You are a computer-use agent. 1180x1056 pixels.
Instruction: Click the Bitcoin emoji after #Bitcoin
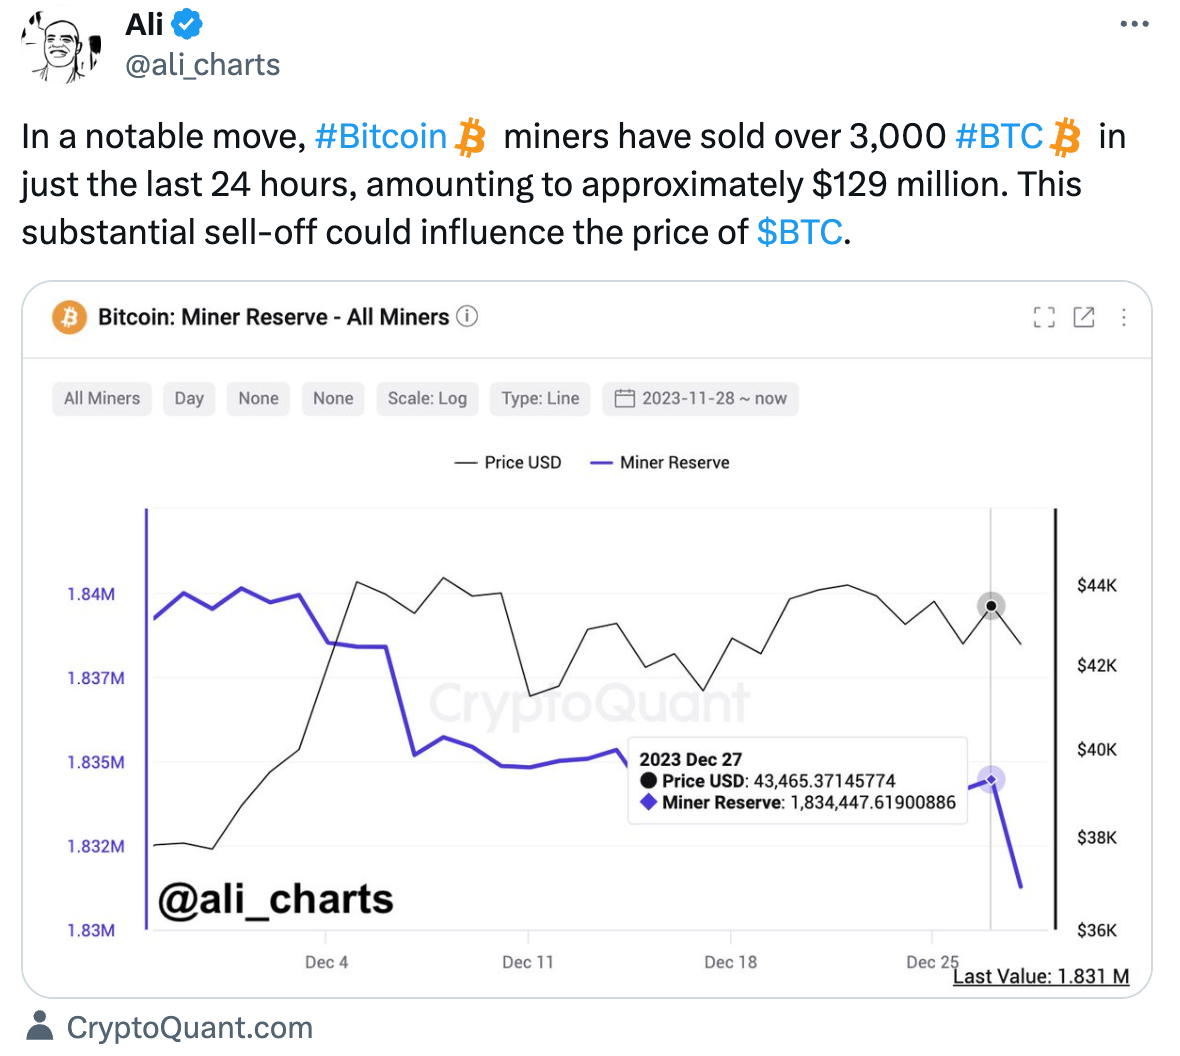pyautogui.click(x=472, y=136)
